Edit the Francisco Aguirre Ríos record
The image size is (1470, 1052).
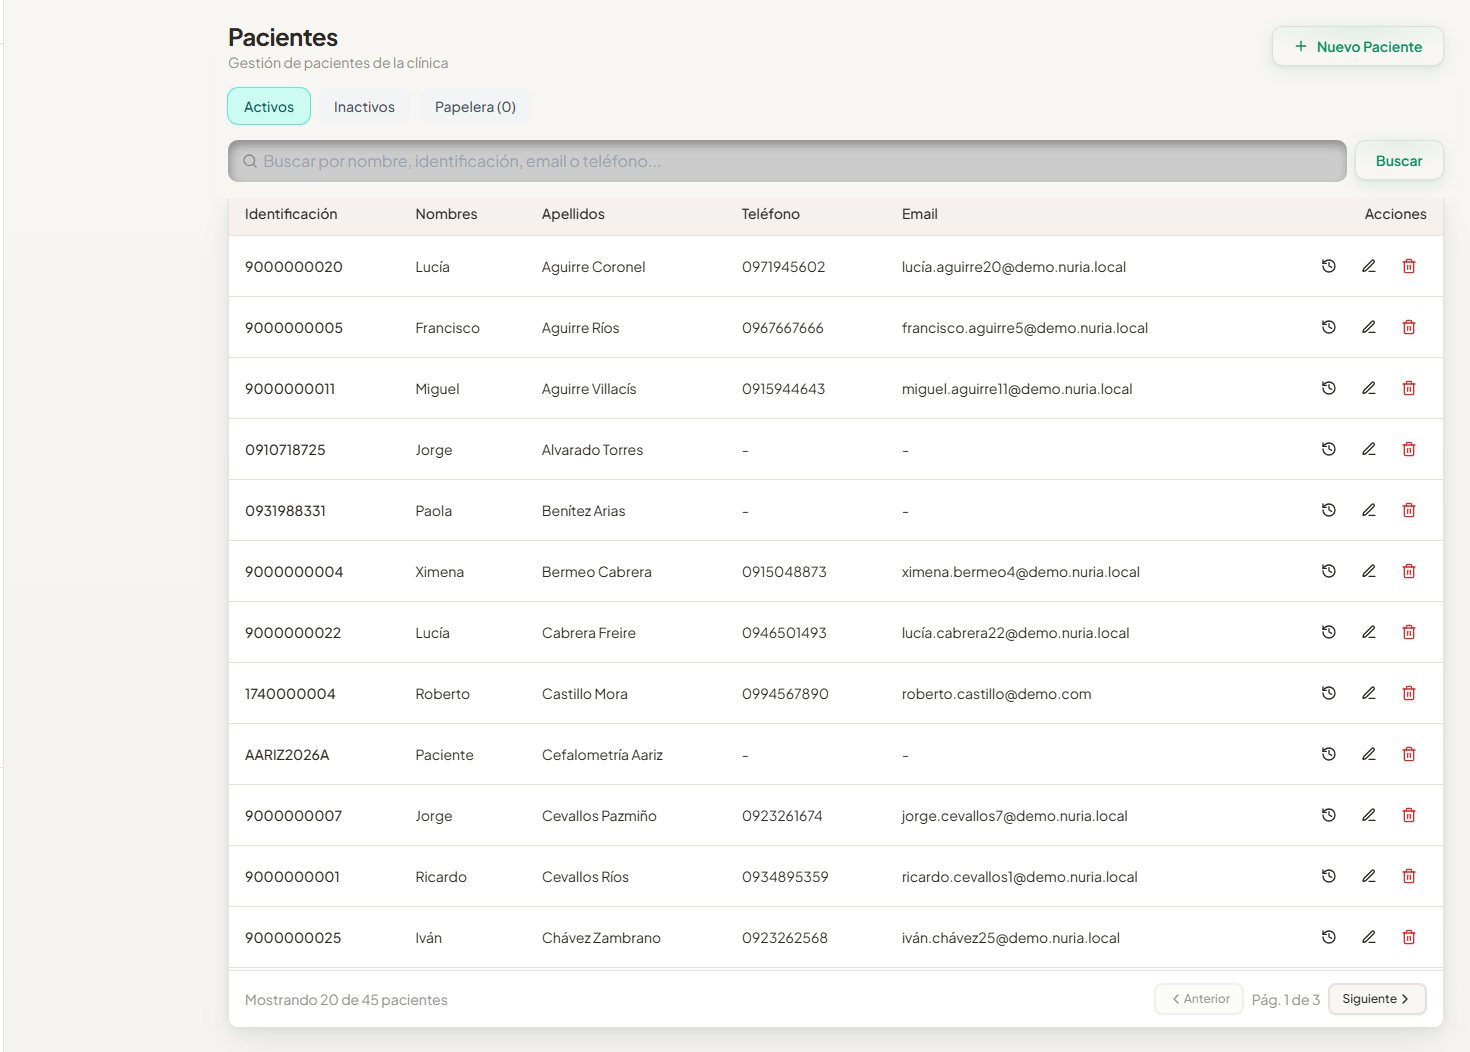[1368, 327]
